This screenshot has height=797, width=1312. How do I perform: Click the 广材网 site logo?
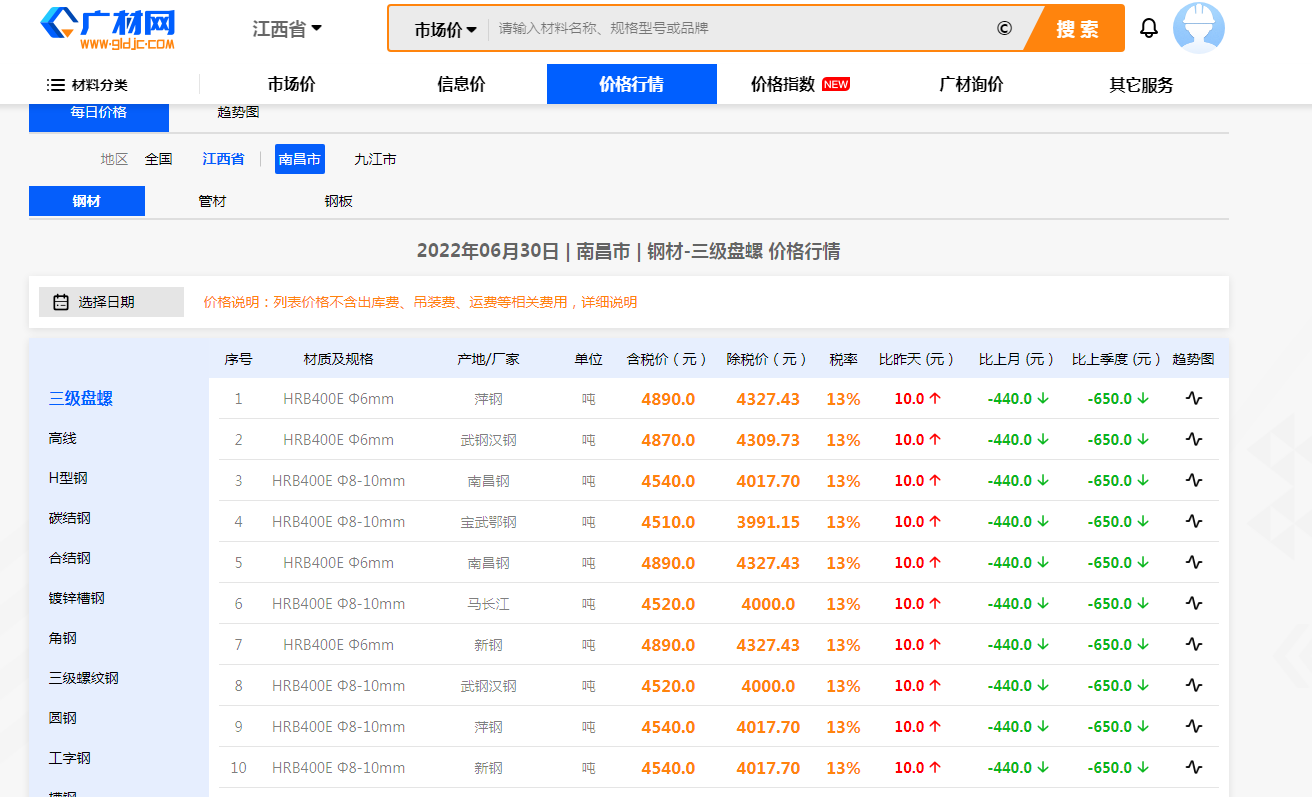tap(108, 28)
